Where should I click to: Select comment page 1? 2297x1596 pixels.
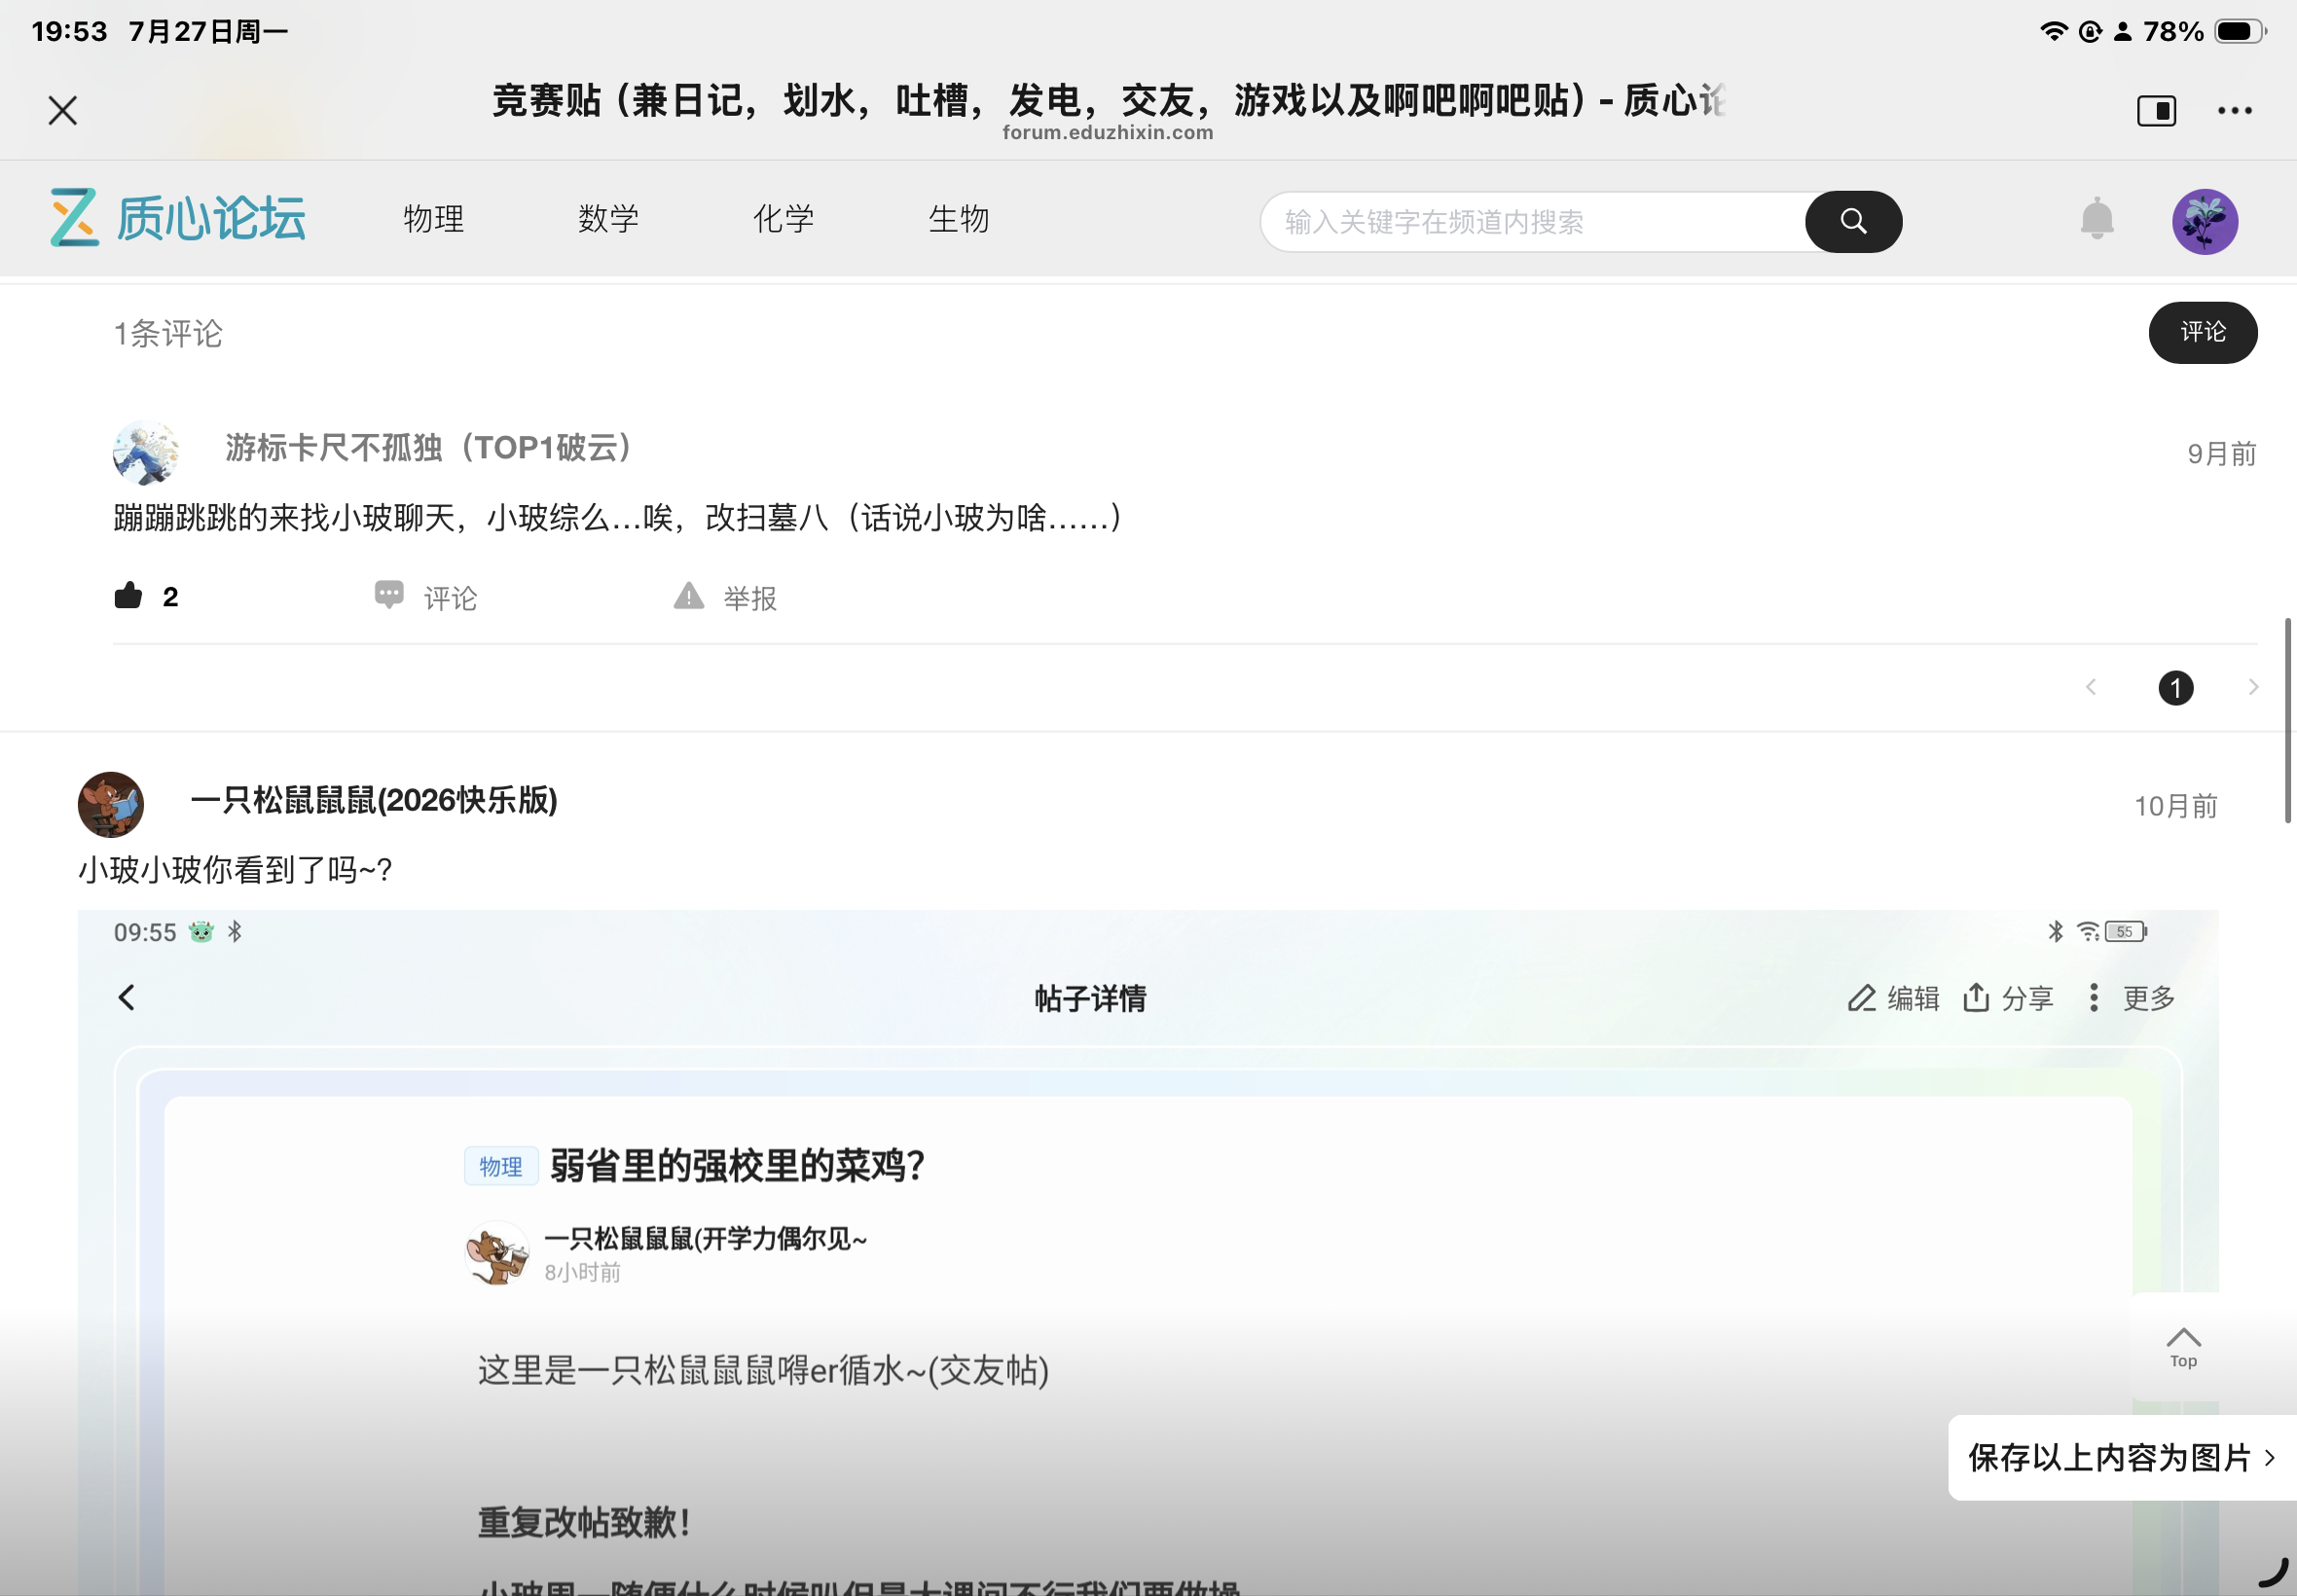point(2175,688)
